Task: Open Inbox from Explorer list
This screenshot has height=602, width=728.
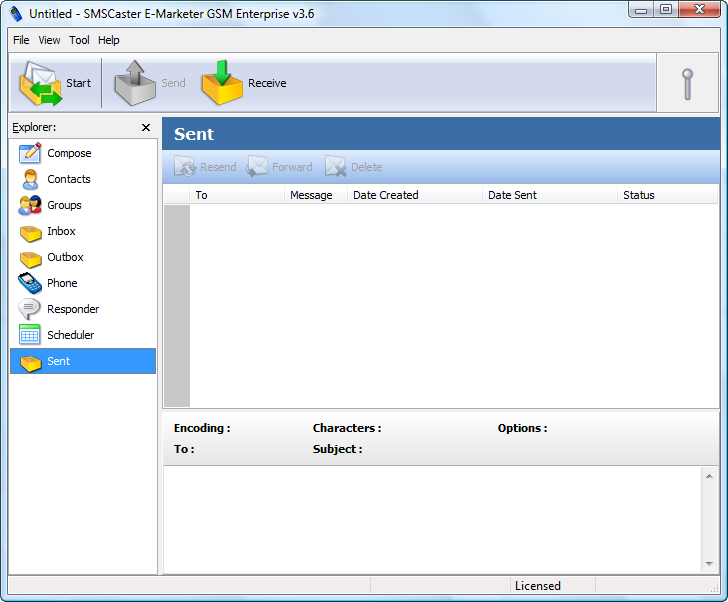Action: click(83, 231)
